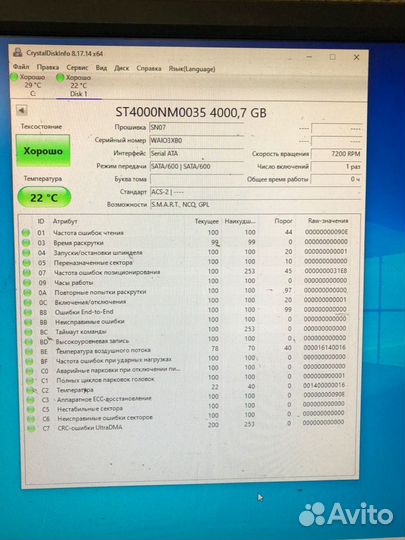
Task: Click the ST4000NM0035 4000,7 GB model title
Action: point(191,112)
